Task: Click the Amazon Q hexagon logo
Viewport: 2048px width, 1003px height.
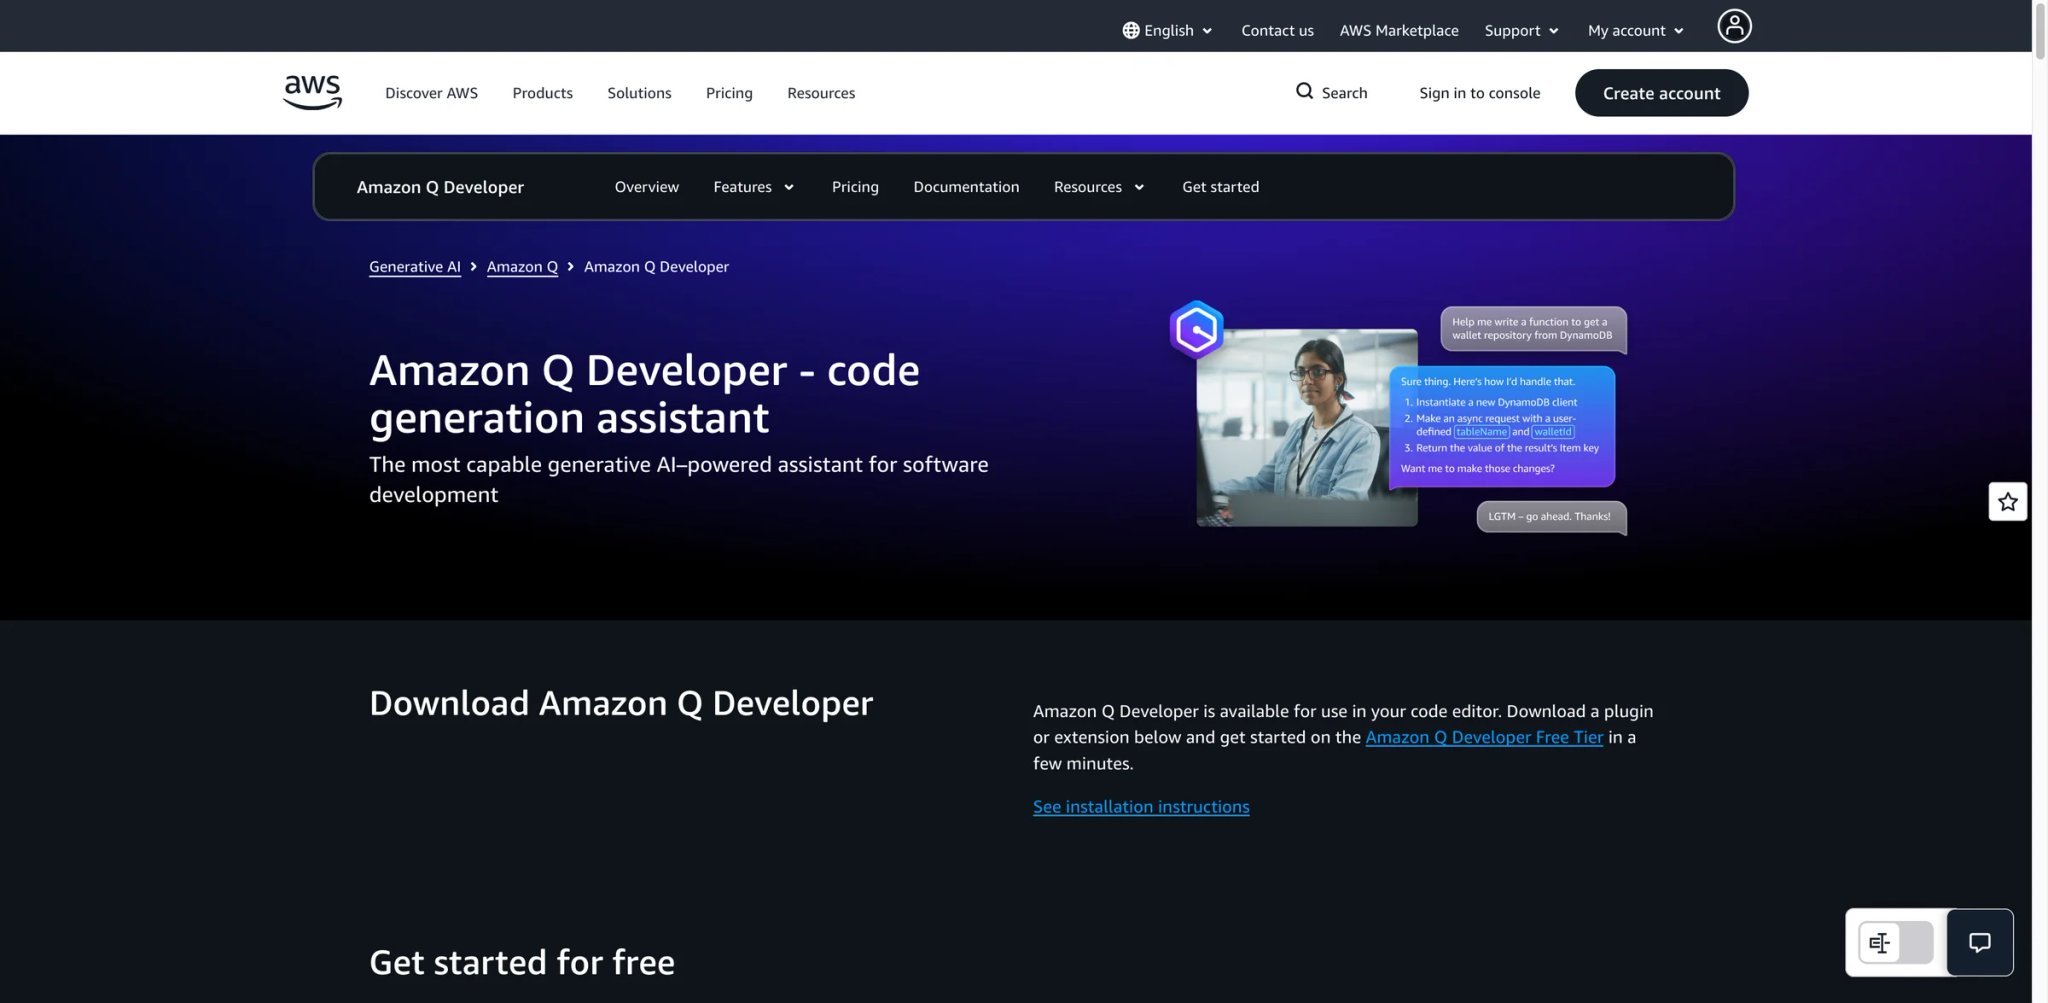Action: pyautogui.click(x=1196, y=329)
